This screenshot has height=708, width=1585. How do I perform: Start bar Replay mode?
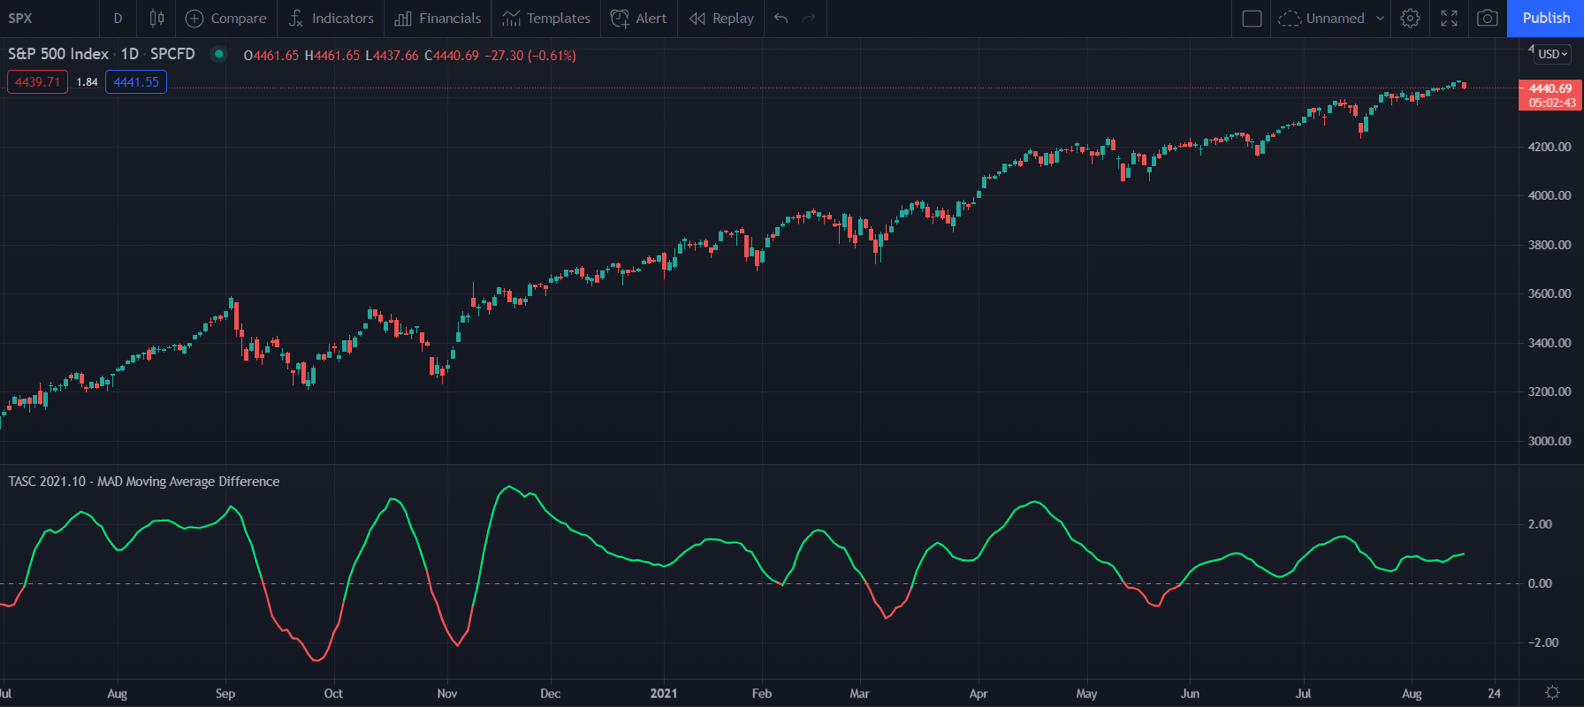(x=722, y=18)
